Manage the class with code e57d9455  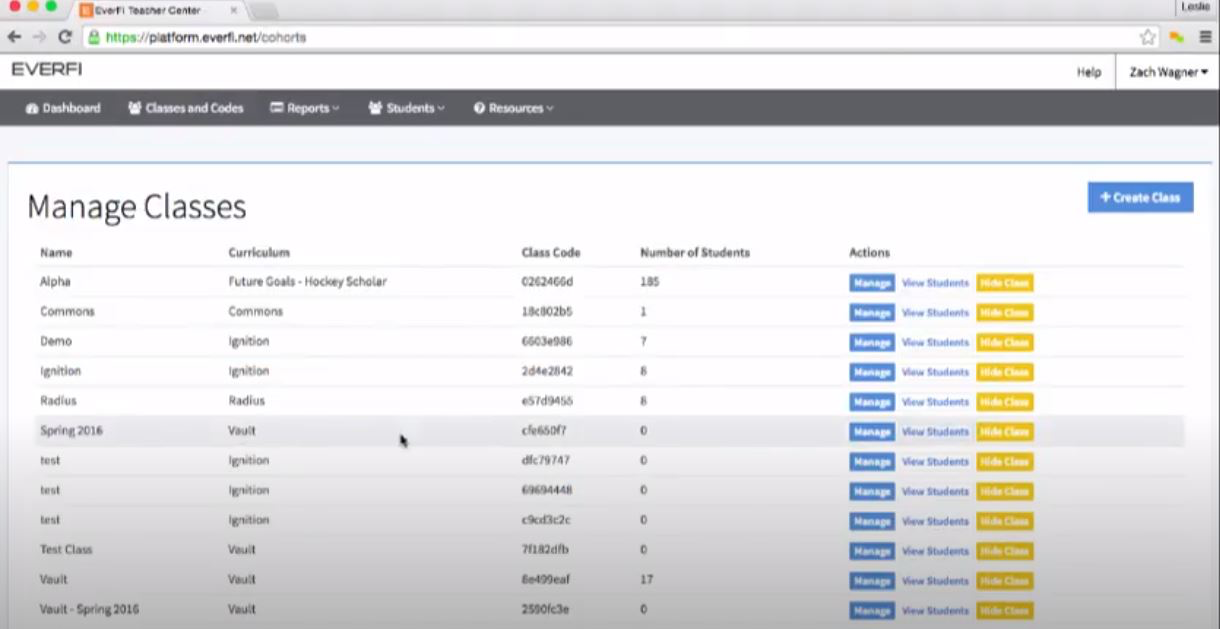(872, 402)
